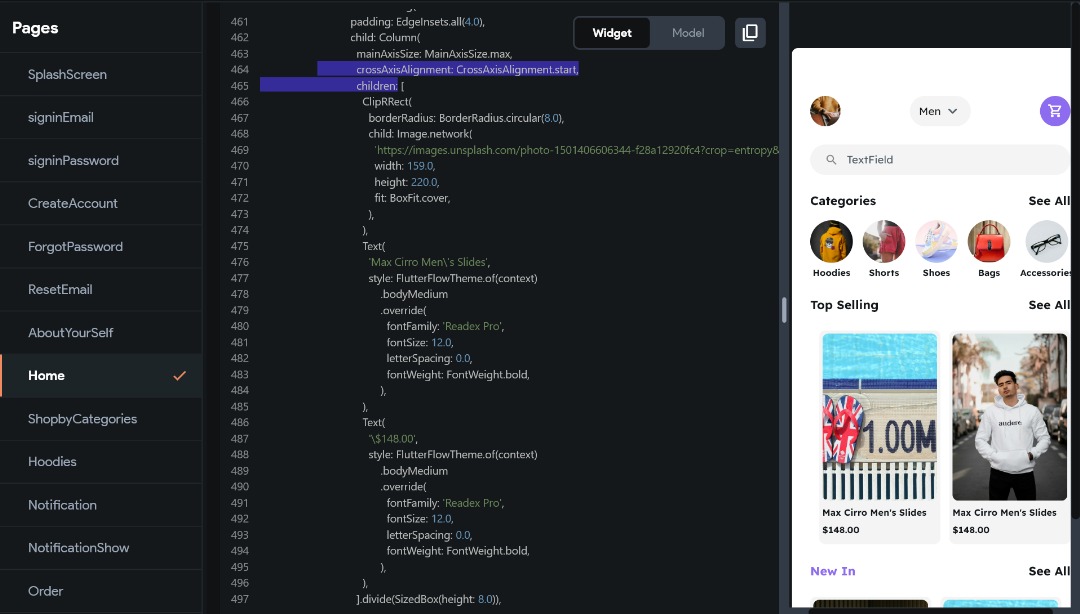Viewport: 1080px width, 614px height.
Task: Open the CreateAccount page
Action: (x=74, y=203)
